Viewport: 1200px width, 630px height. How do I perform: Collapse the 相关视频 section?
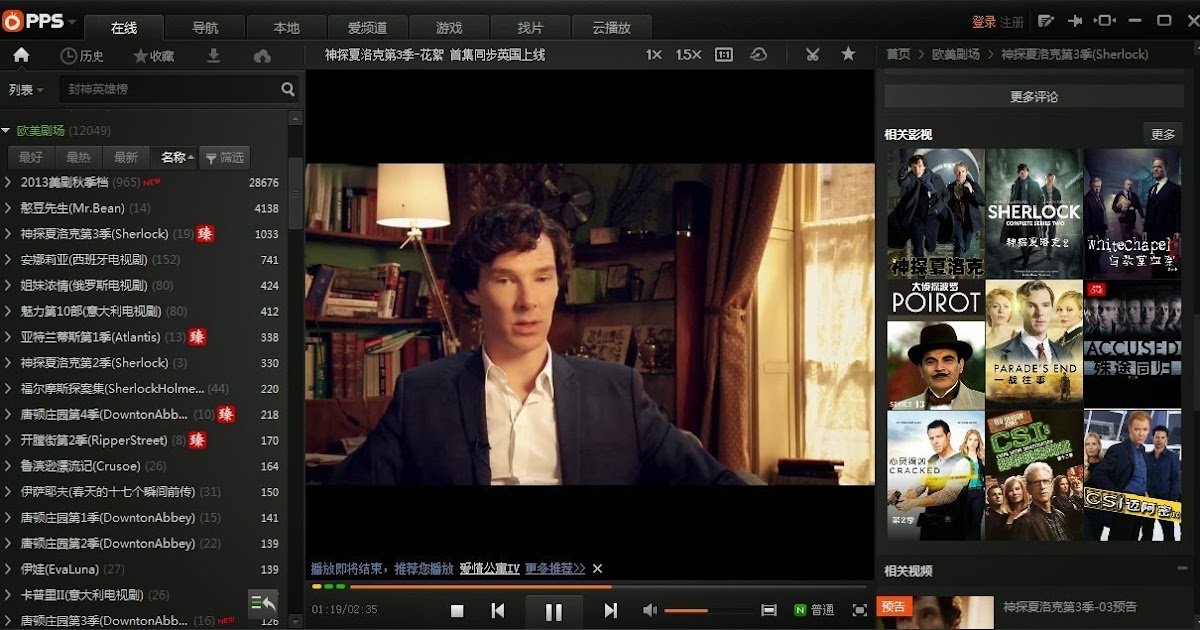1182,569
